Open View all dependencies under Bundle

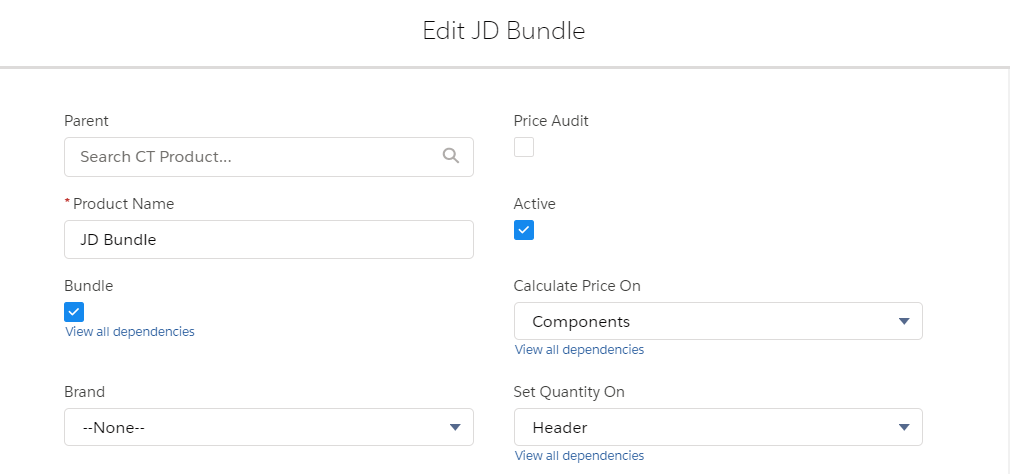click(x=130, y=331)
